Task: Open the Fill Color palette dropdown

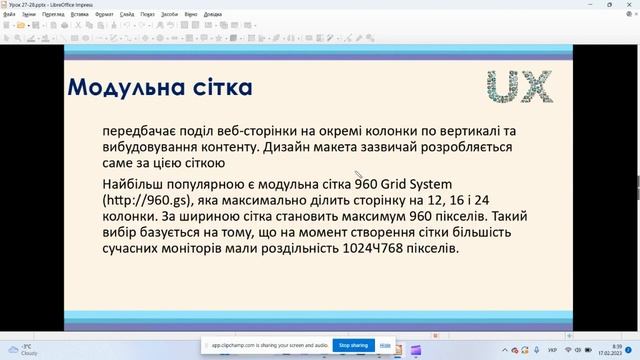Action: click(x=53, y=38)
